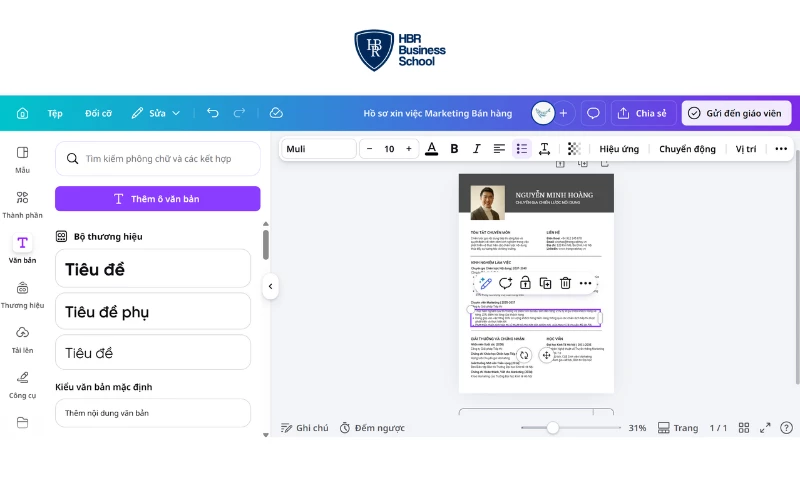Open the text alignment option
The height and width of the screenshot is (500, 800).
click(499, 149)
